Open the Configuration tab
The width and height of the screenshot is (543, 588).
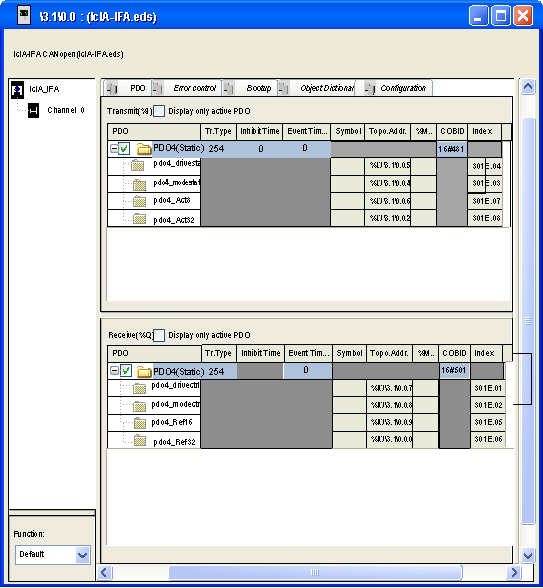click(x=403, y=88)
